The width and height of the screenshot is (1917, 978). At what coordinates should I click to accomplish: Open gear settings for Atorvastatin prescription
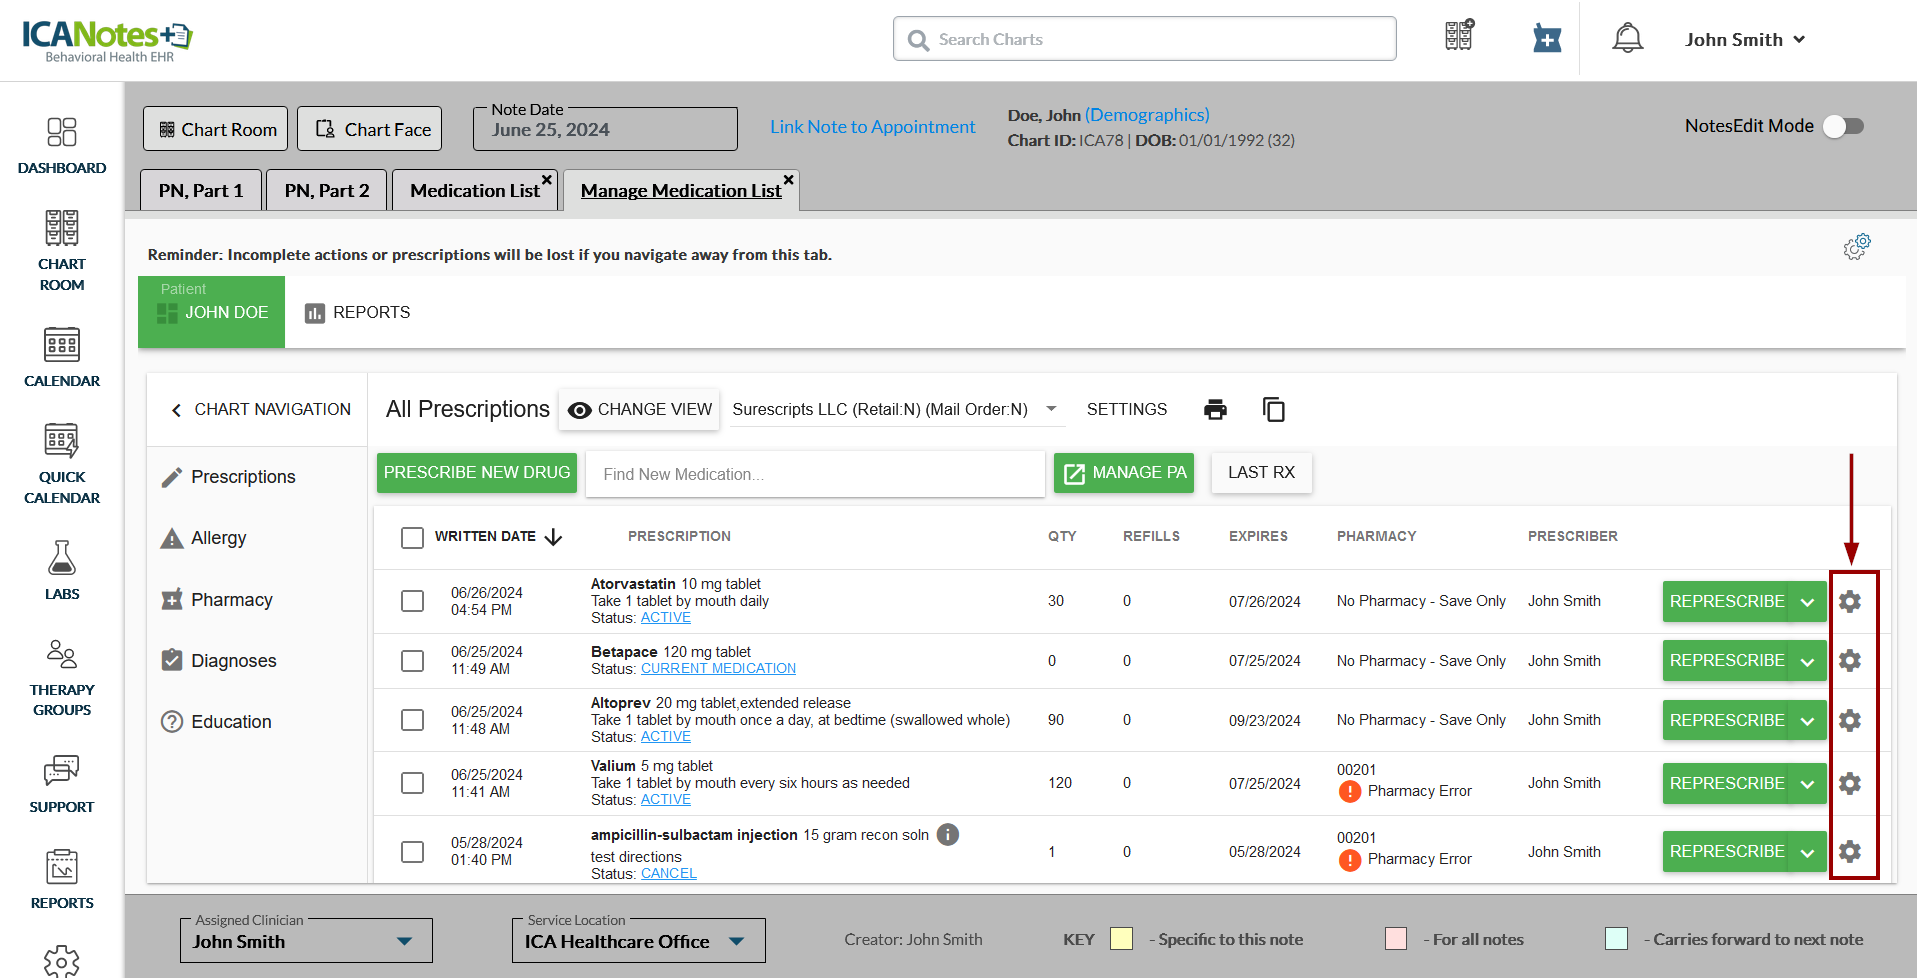(1850, 601)
